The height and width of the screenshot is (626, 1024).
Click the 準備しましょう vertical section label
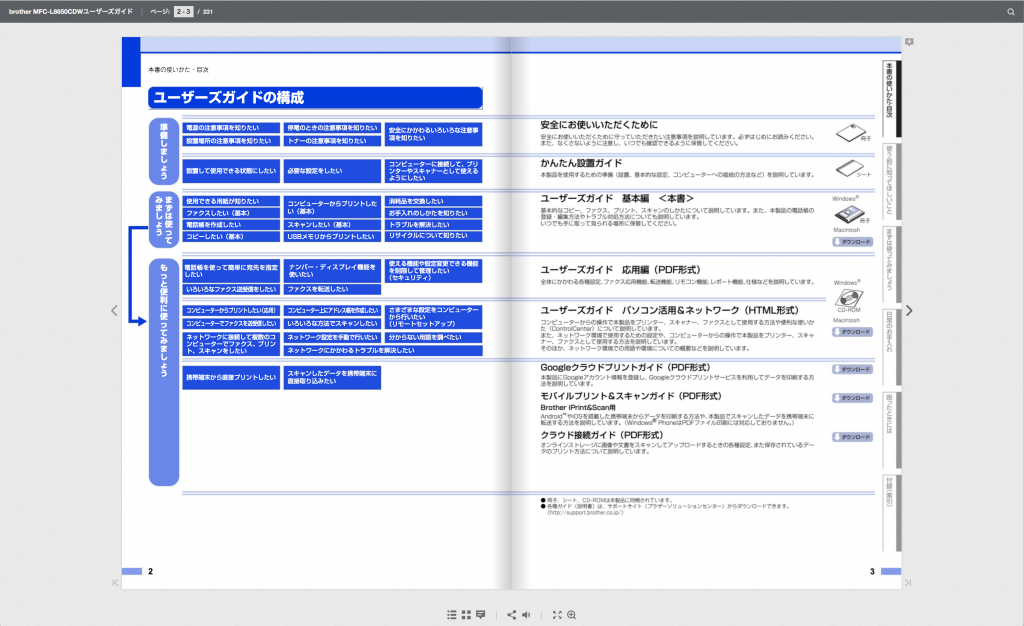tap(164, 151)
